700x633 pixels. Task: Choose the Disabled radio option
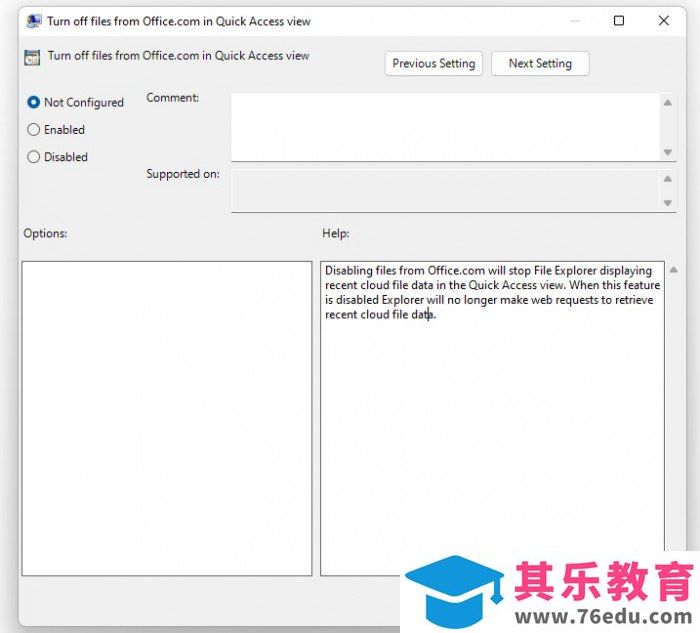point(34,157)
